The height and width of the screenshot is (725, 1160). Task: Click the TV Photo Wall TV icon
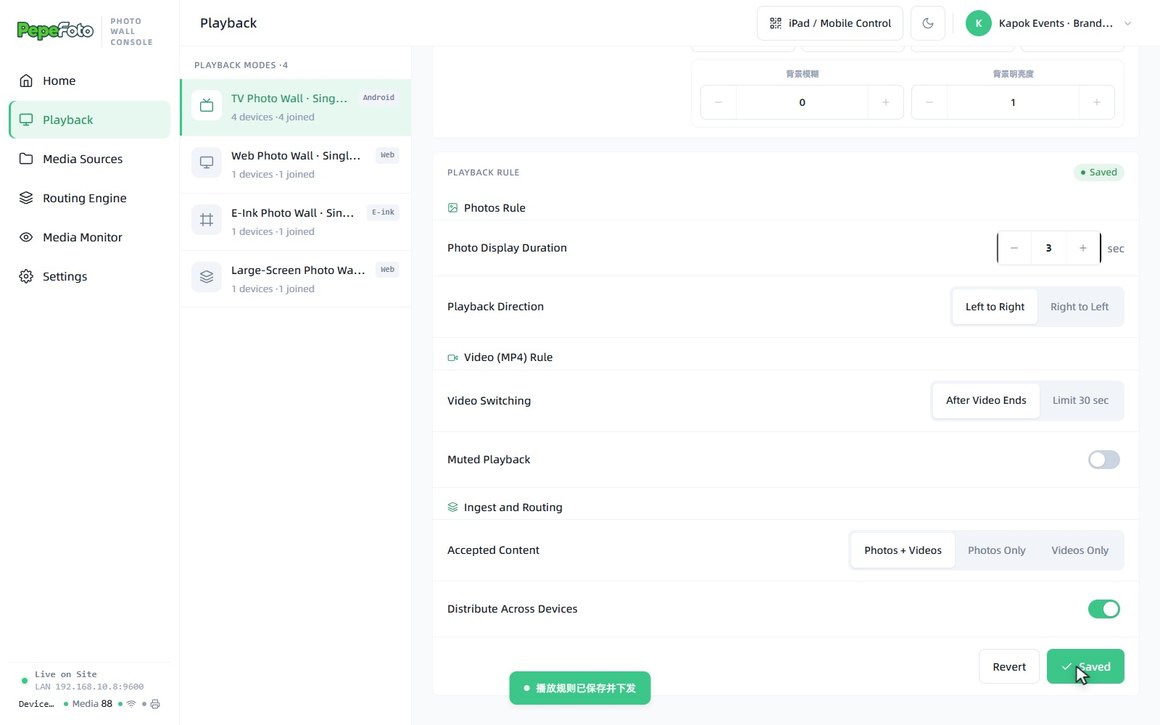[206, 106]
